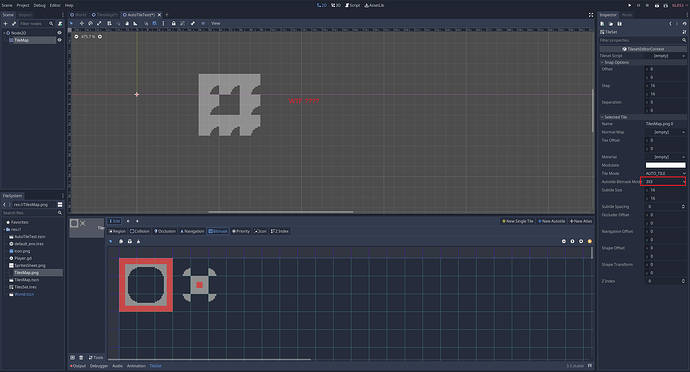The image size is (690, 372).
Task: Play the project
Action: 629,5
